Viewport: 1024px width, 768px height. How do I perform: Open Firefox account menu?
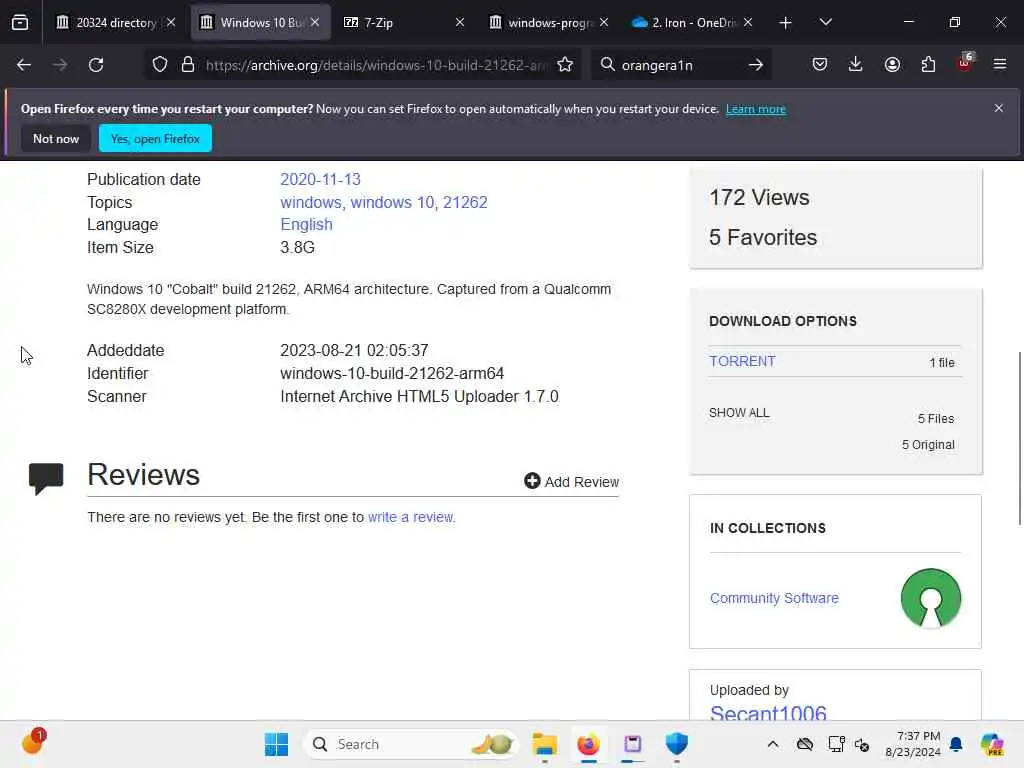(x=892, y=65)
